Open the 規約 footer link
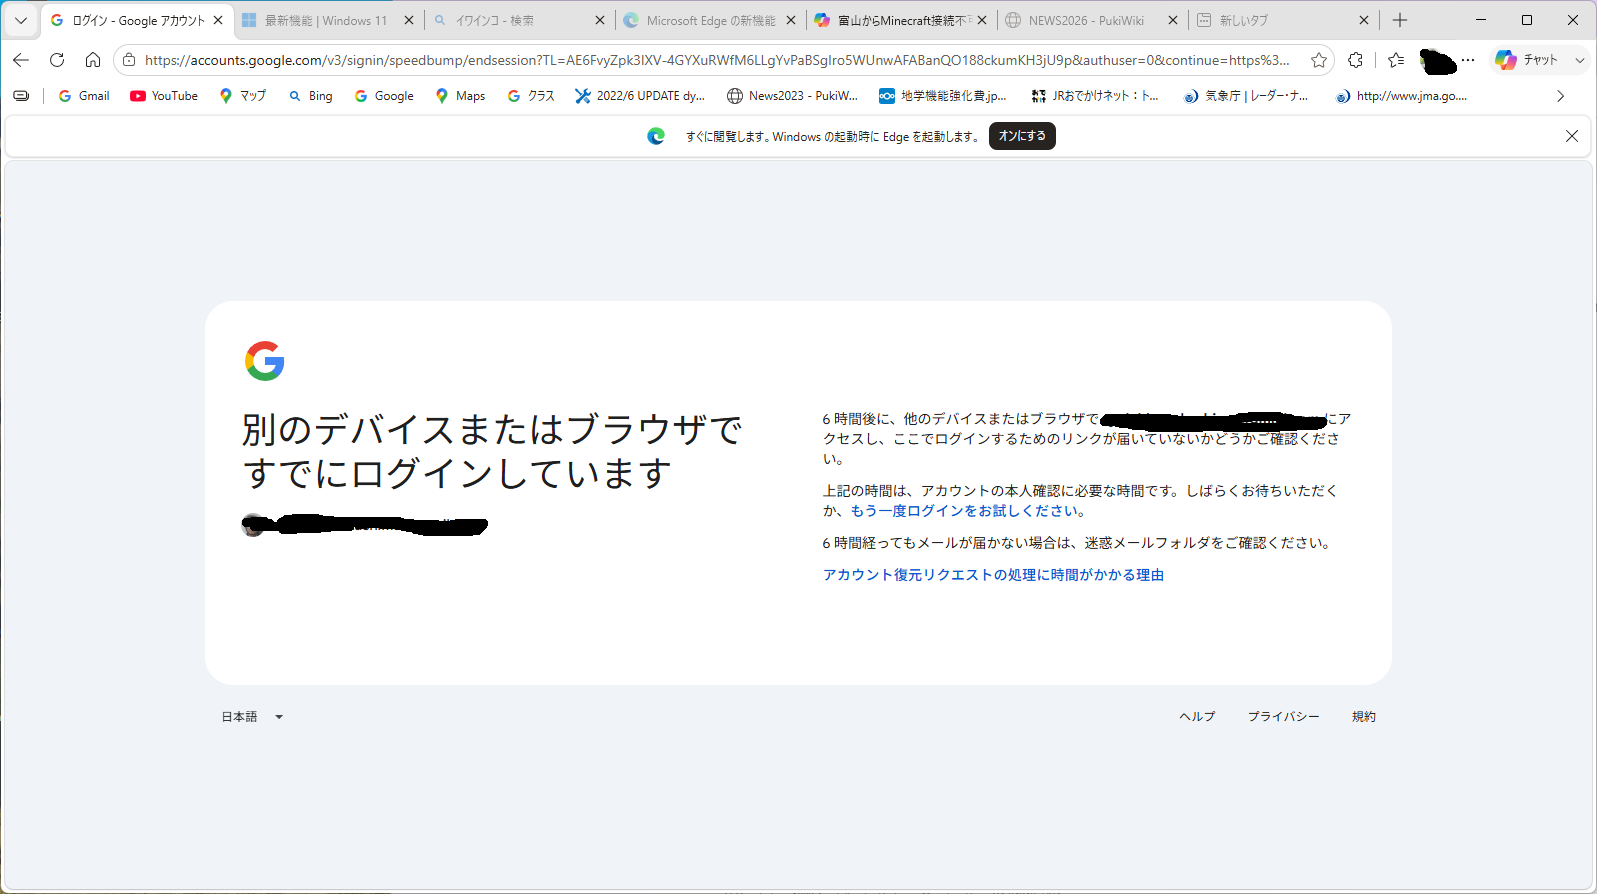 (x=1364, y=717)
